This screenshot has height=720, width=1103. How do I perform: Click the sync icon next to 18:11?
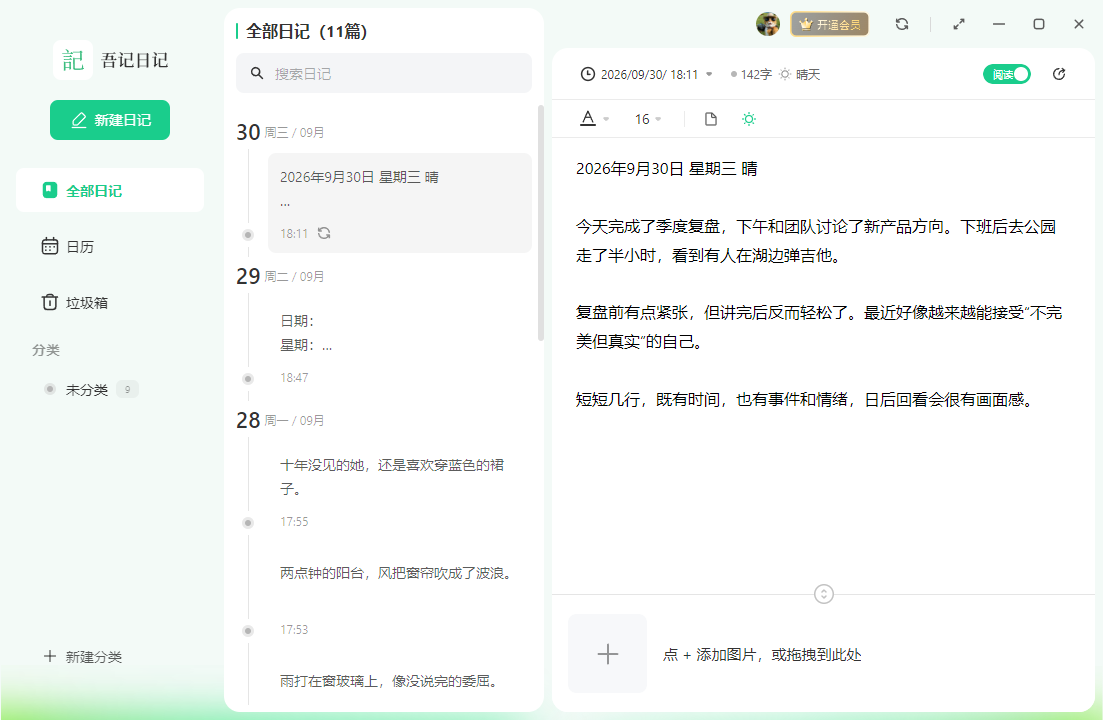pos(324,233)
